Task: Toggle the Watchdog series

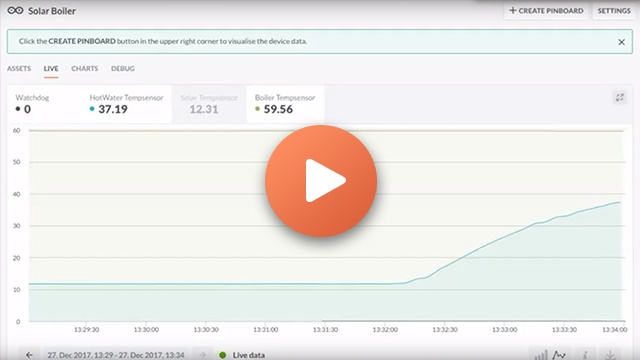Action: 44,104
